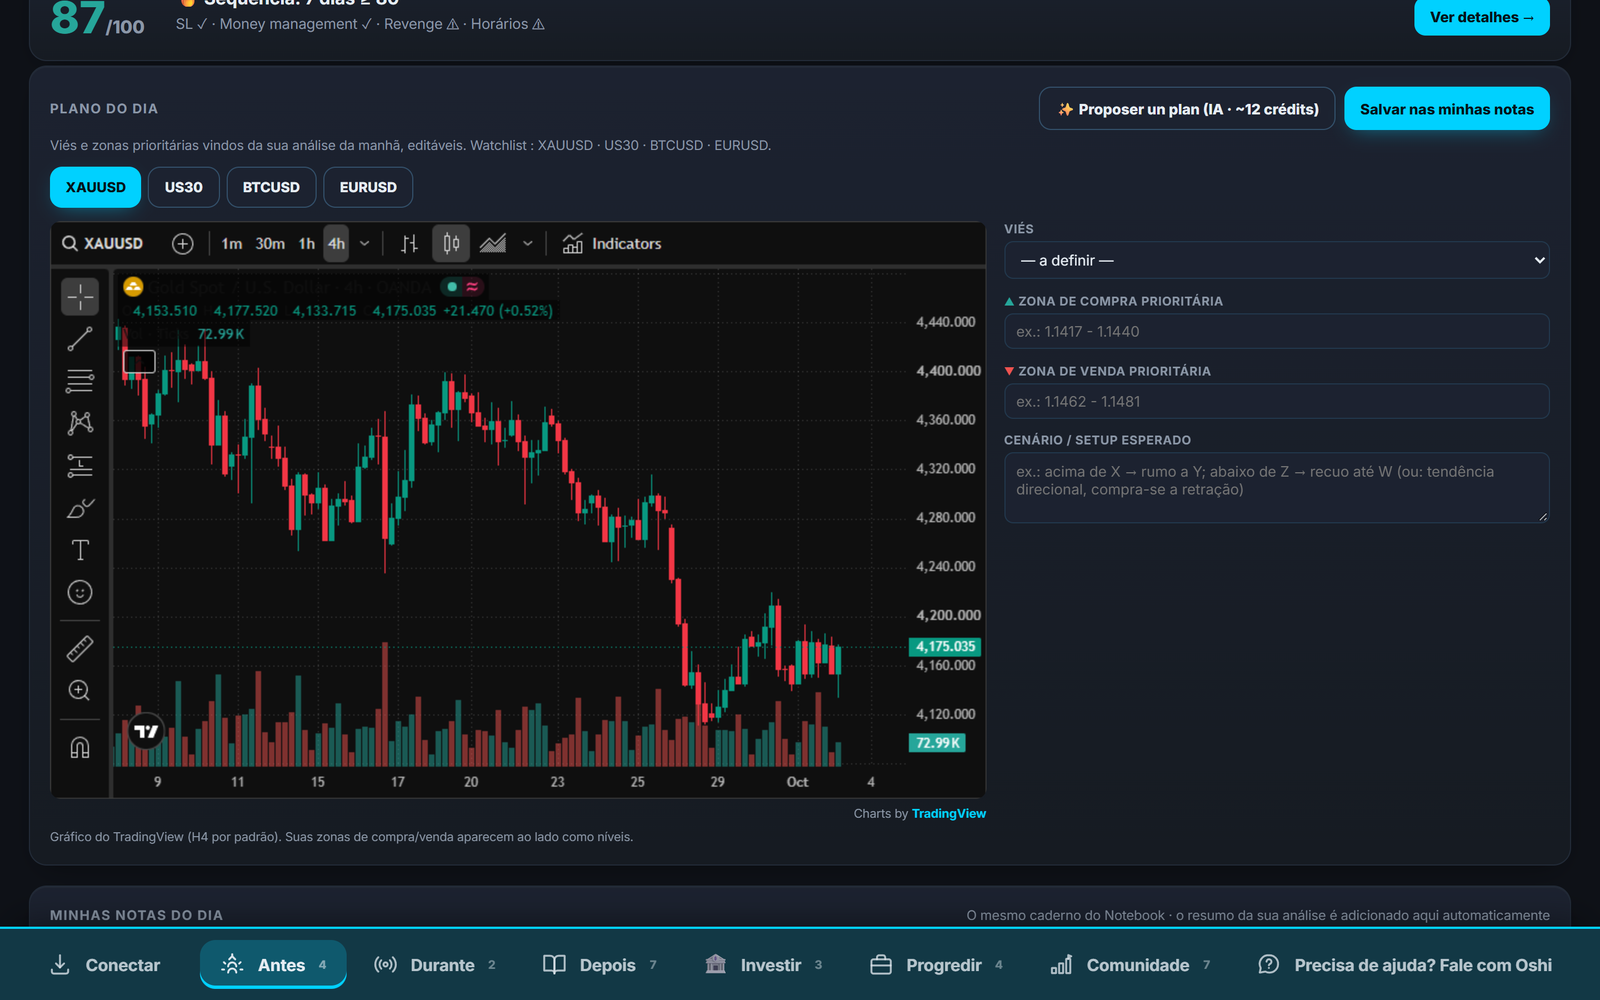Select the trend line drawing tool

point(80,339)
